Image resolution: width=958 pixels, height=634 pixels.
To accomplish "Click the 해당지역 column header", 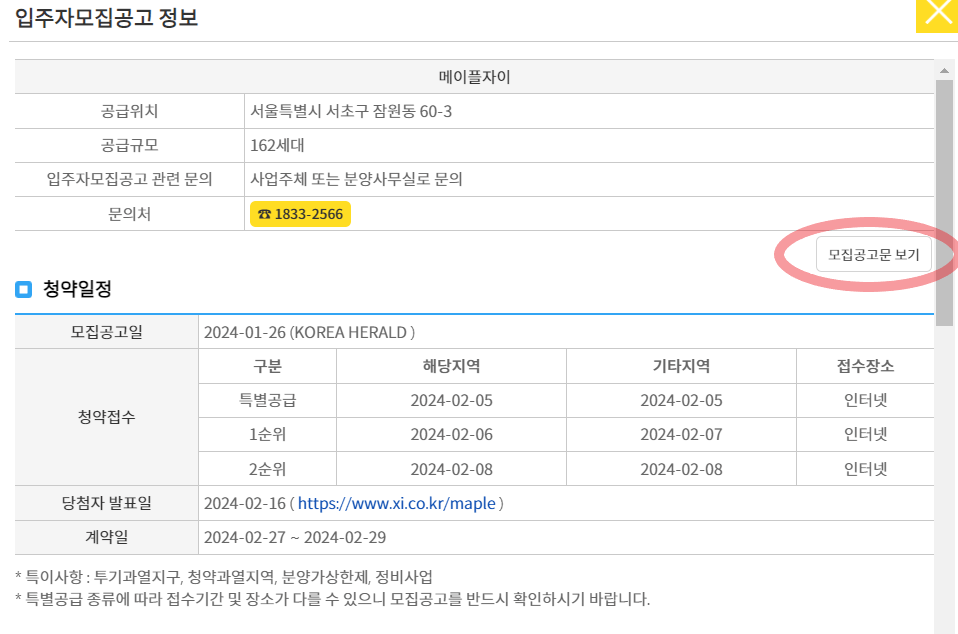I will coord(452,366).
